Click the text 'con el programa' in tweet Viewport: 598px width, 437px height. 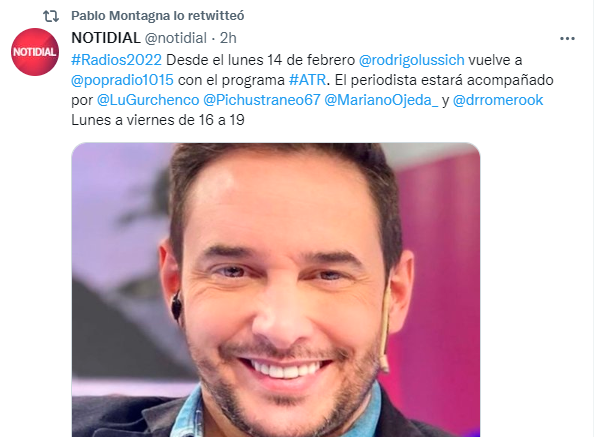point(231,80)
